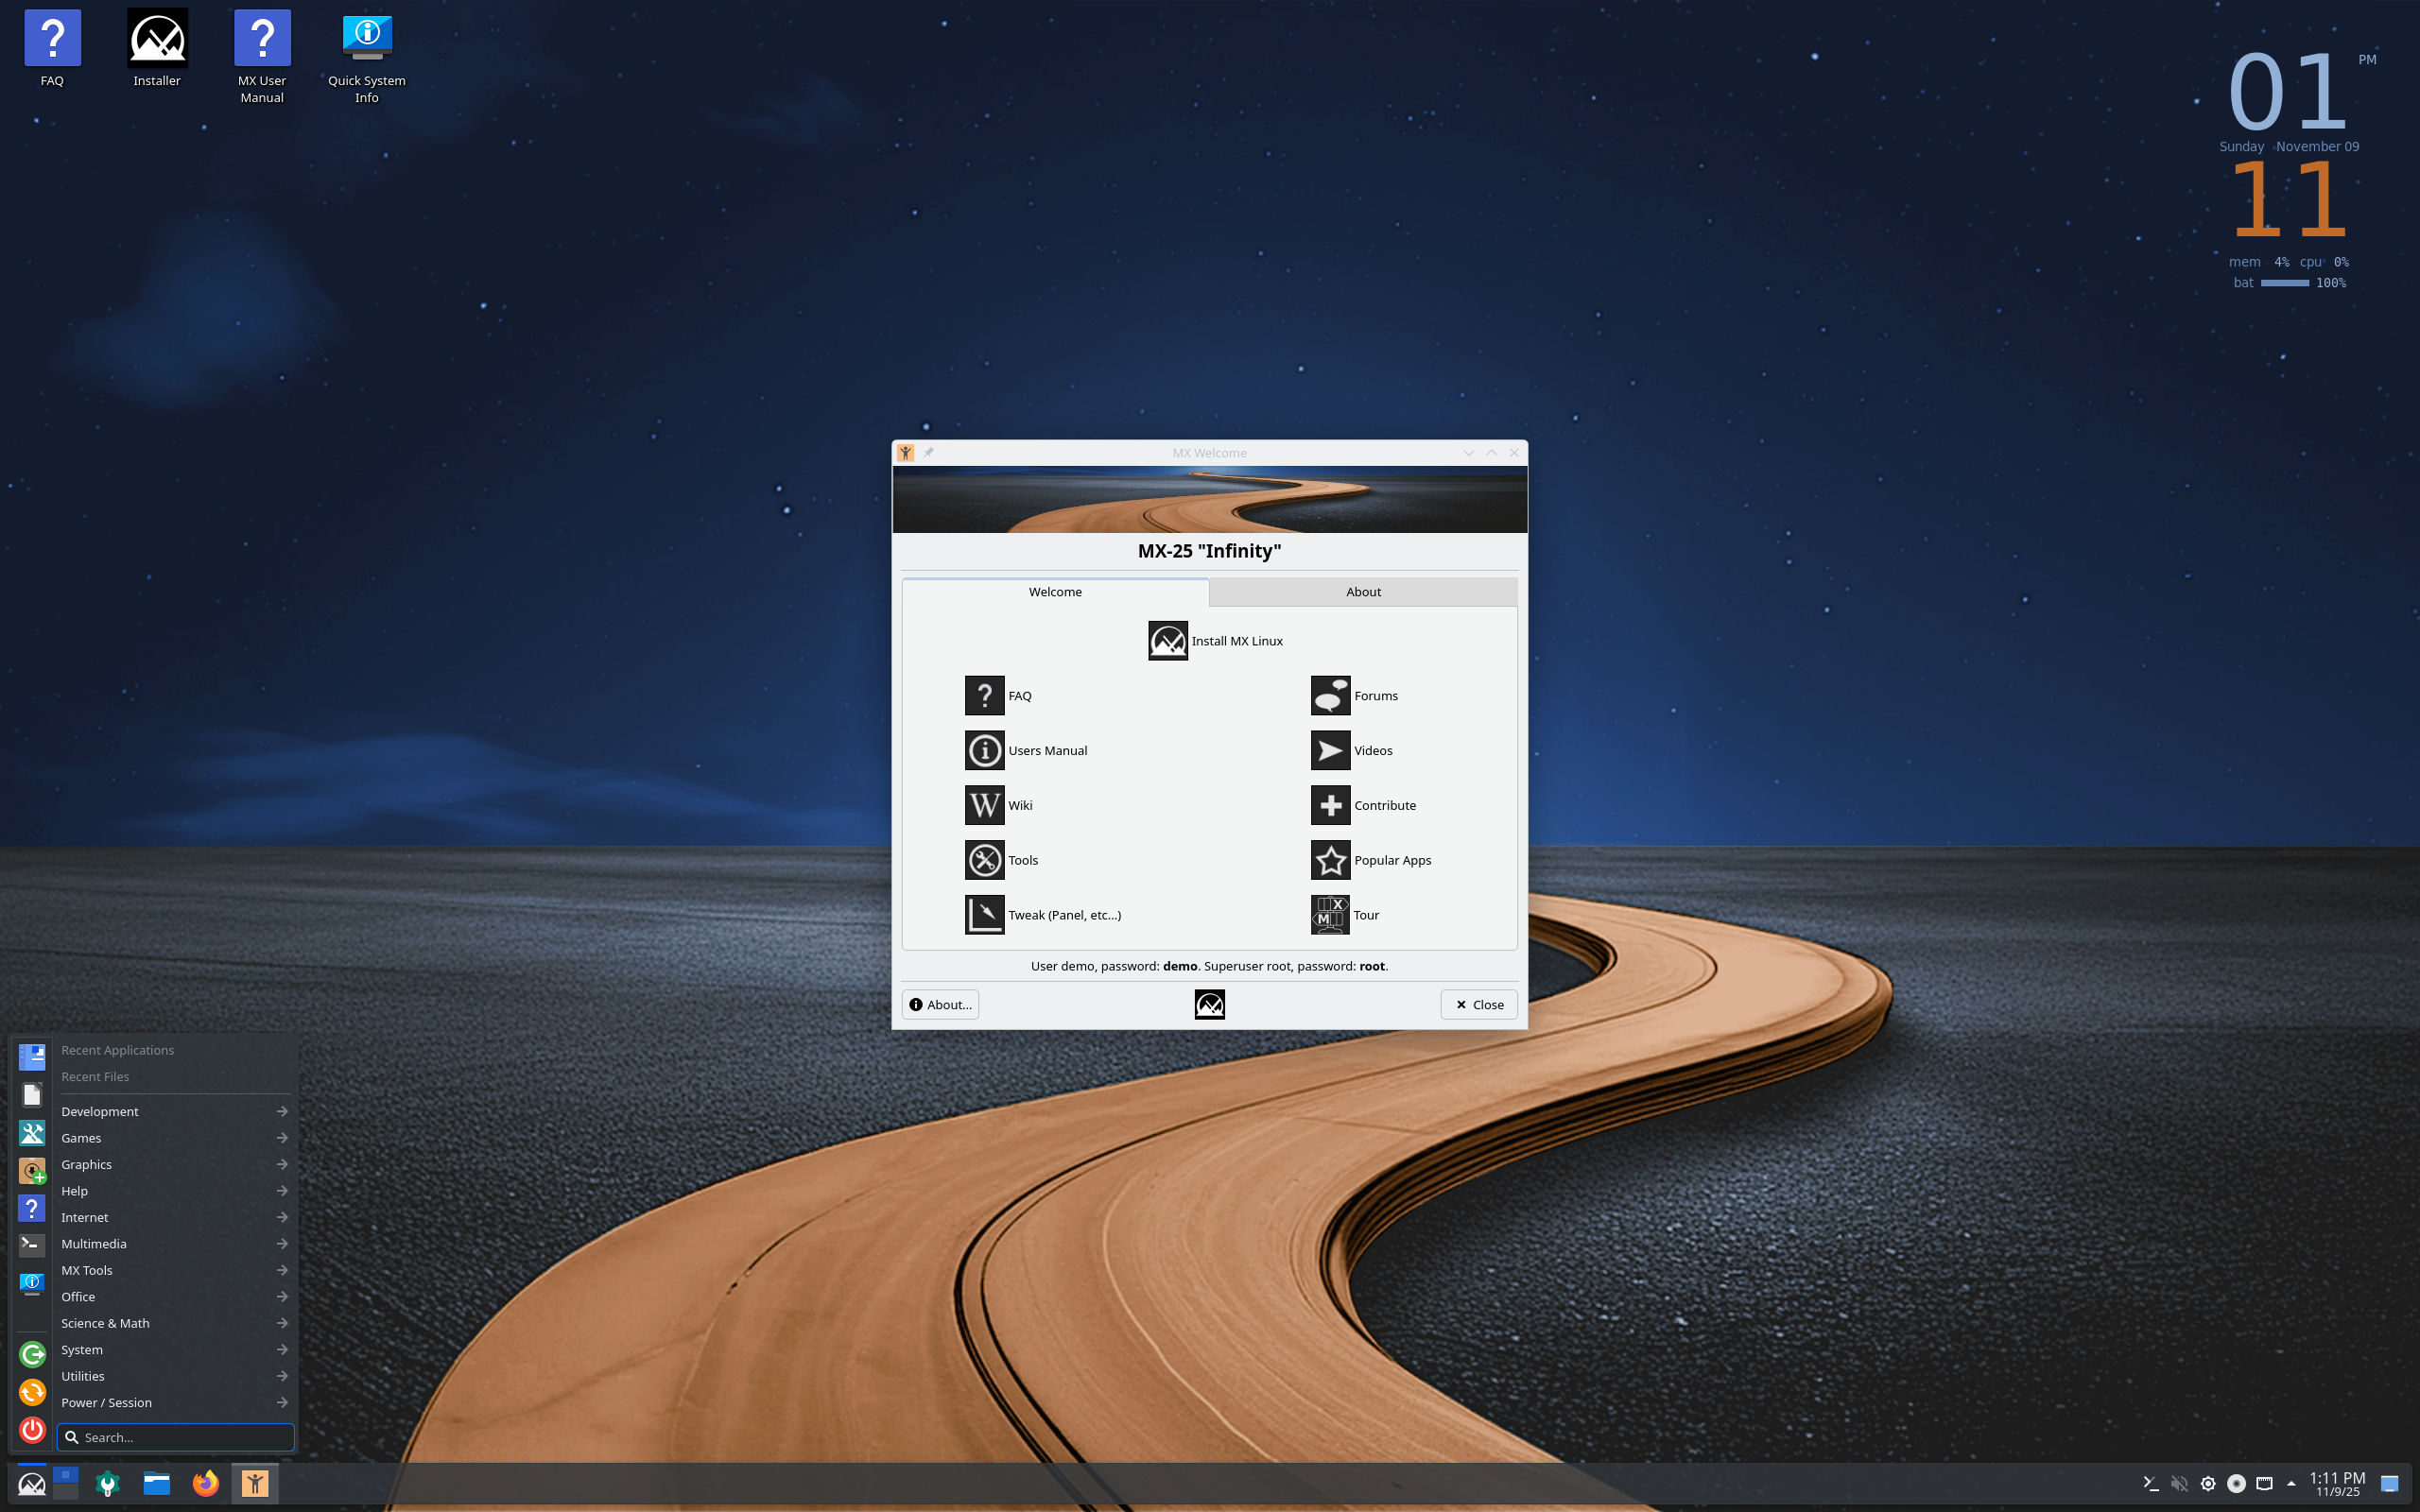Expand the Internet submenu arrow

click(x=282, y=1217)
